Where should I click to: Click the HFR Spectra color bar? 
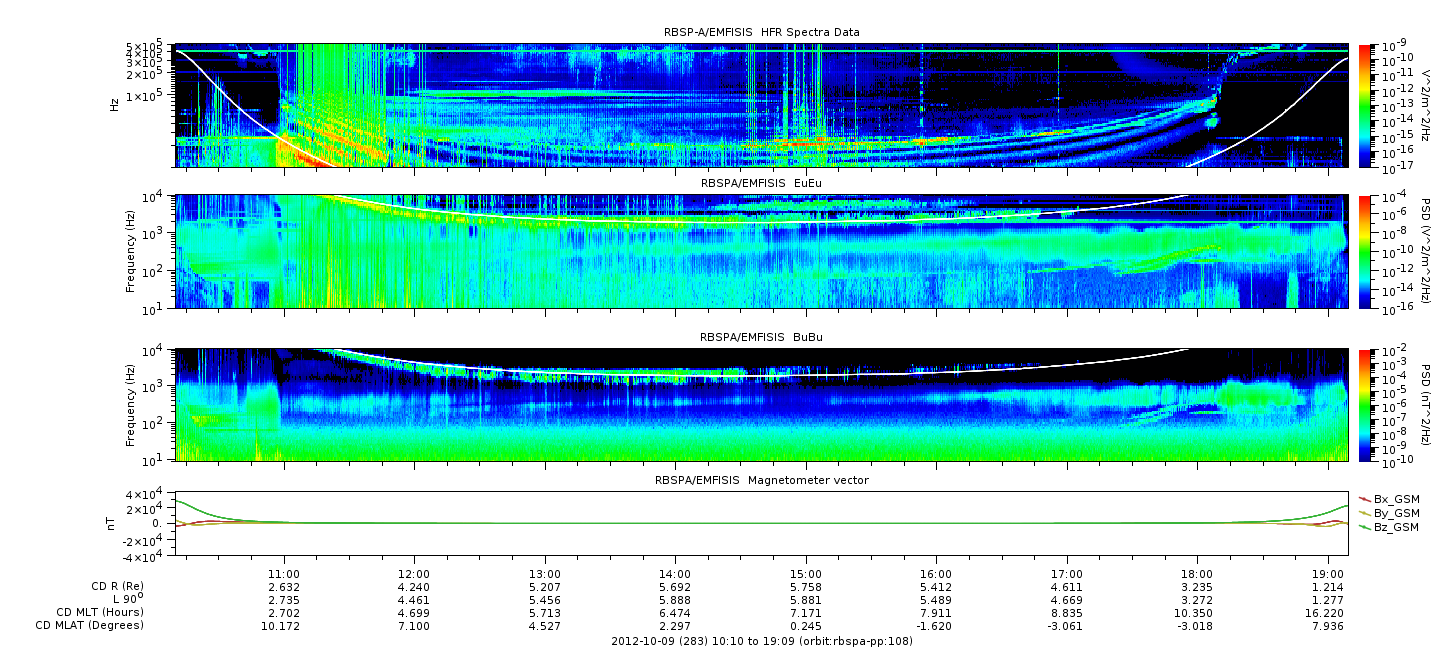1366,104
